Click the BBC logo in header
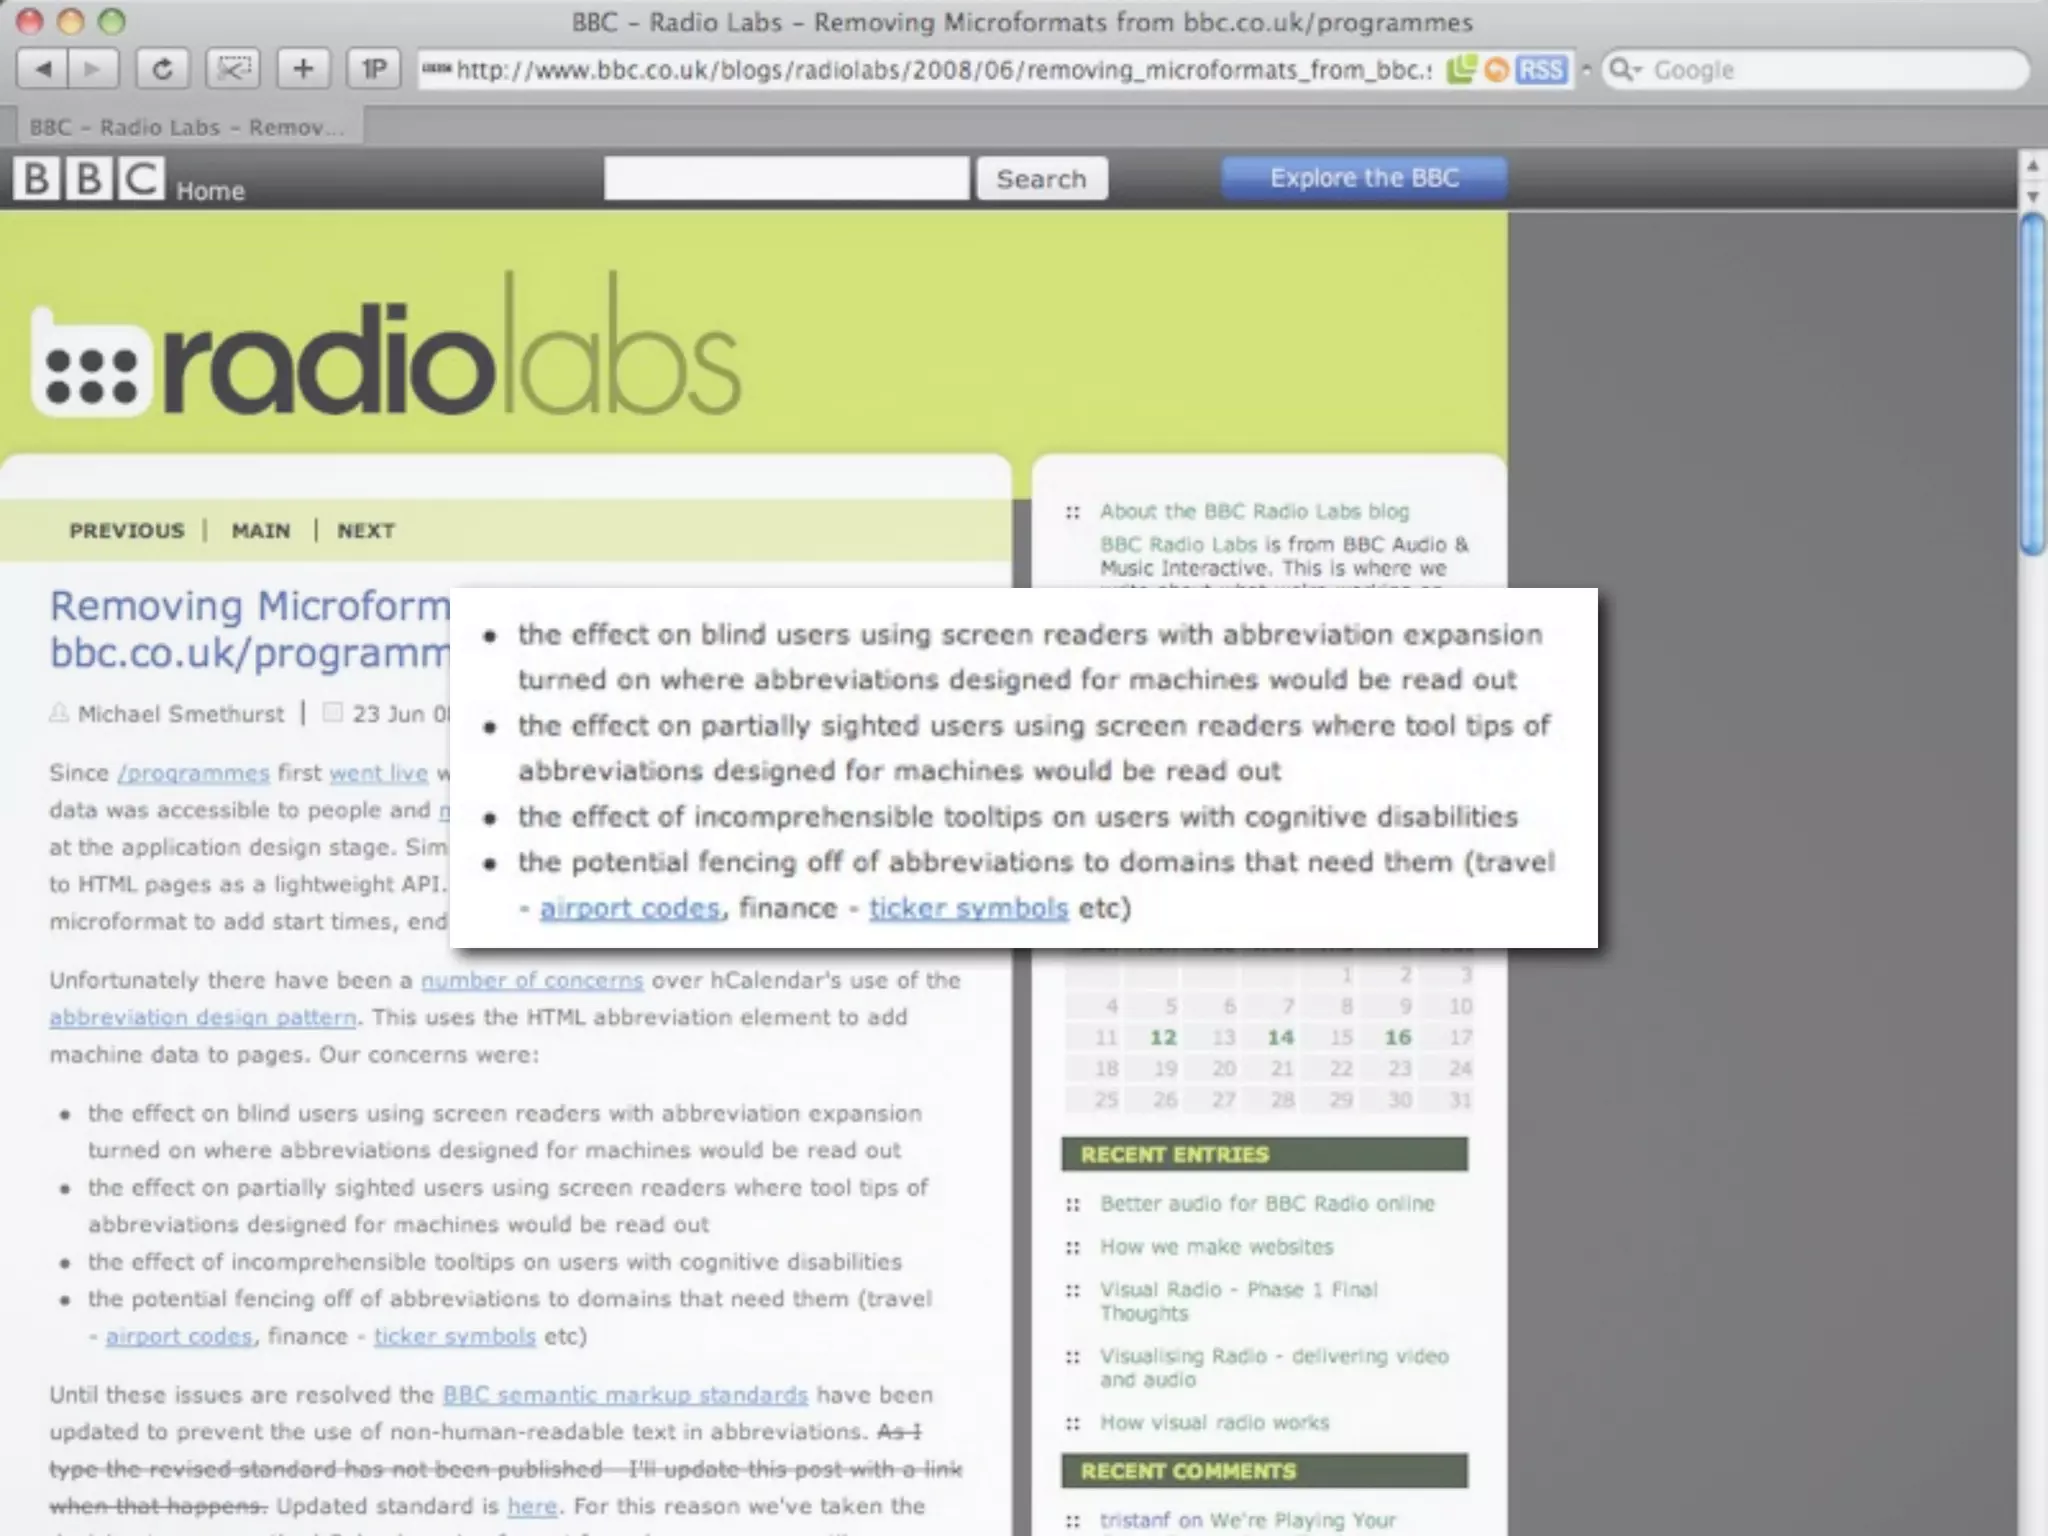The image size is (2048, 1536). (x=89, y=179)
